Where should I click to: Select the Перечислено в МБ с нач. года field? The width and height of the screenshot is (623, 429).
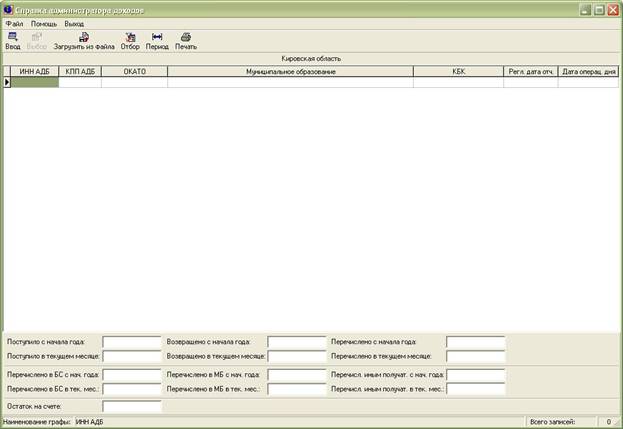pyautogui.click(x=297, y=375)
